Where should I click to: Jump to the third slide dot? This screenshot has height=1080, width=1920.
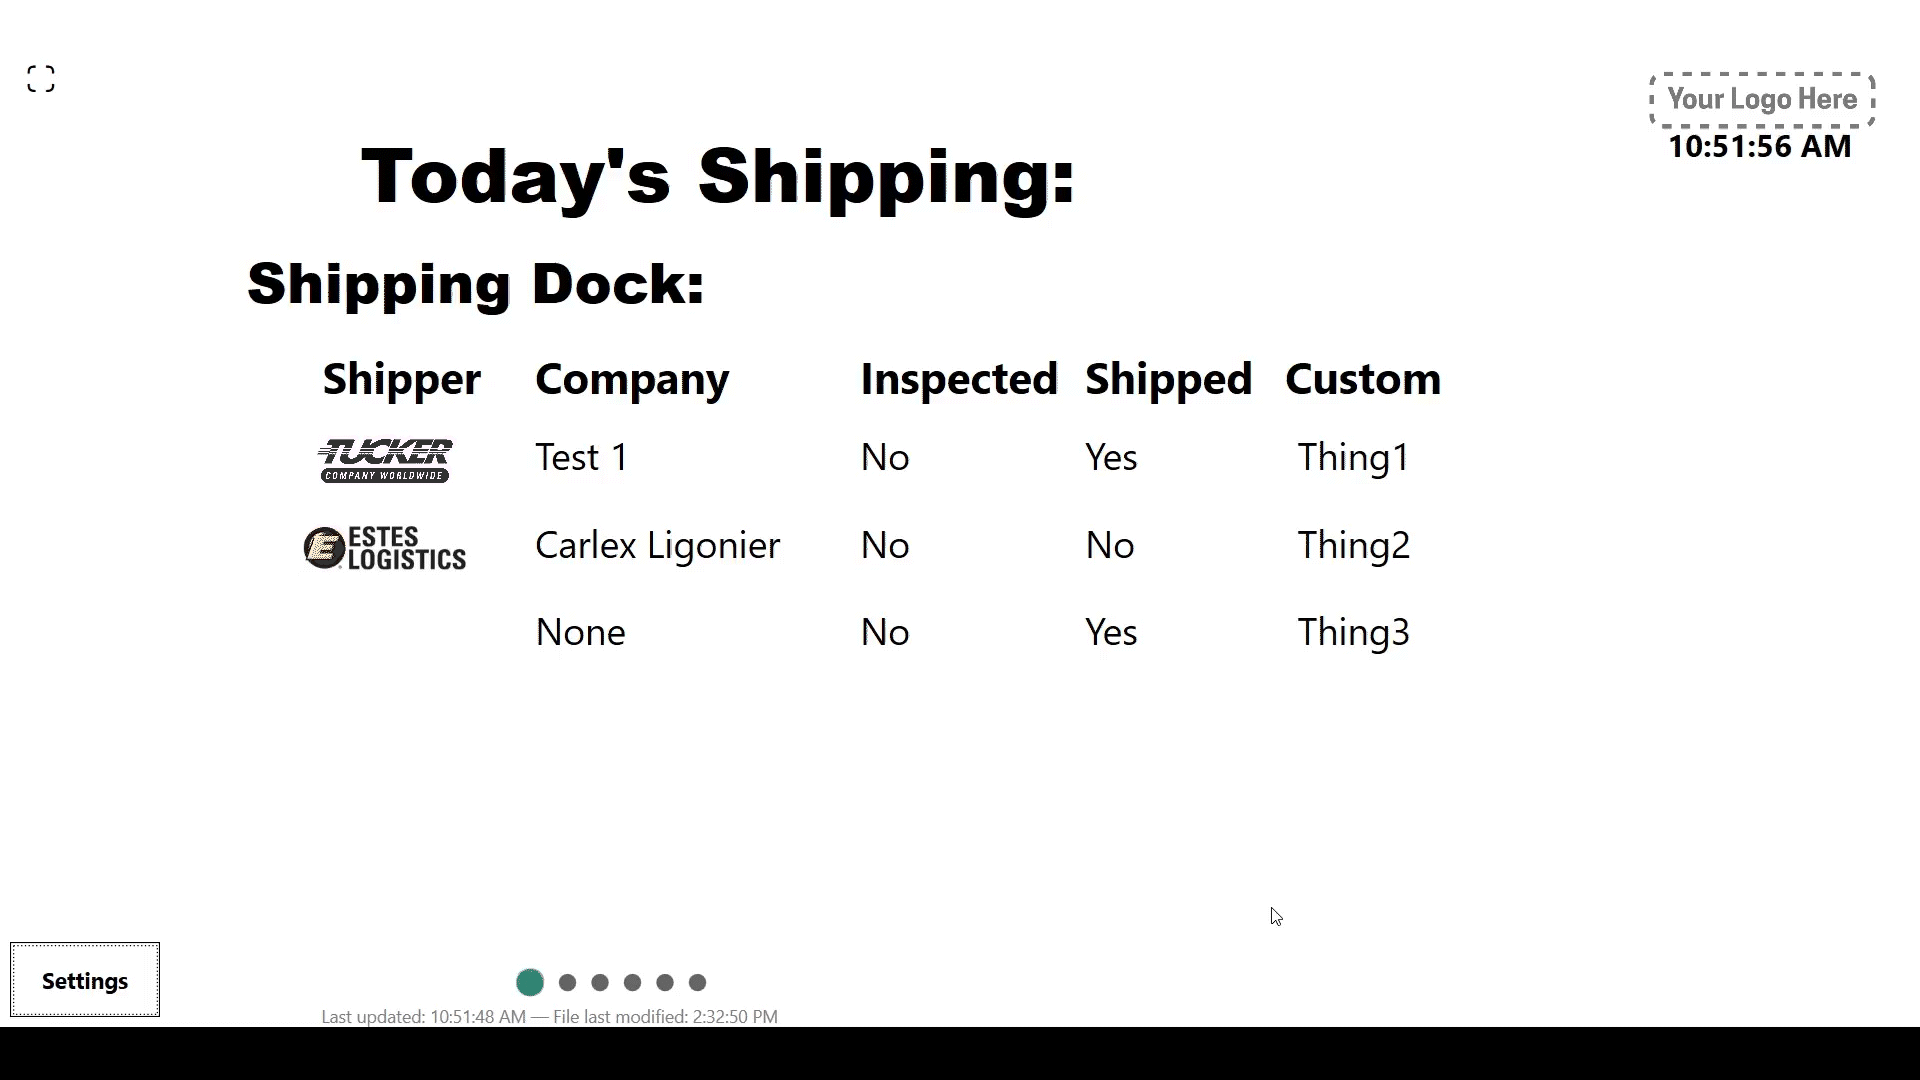[600, 983]
